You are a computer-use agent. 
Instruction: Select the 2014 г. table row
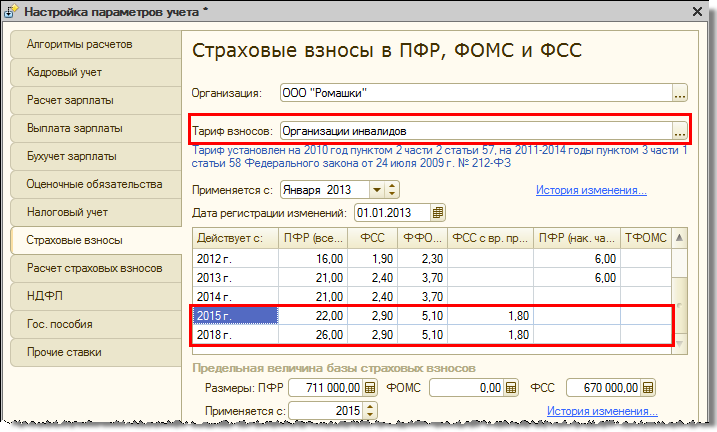432,297
